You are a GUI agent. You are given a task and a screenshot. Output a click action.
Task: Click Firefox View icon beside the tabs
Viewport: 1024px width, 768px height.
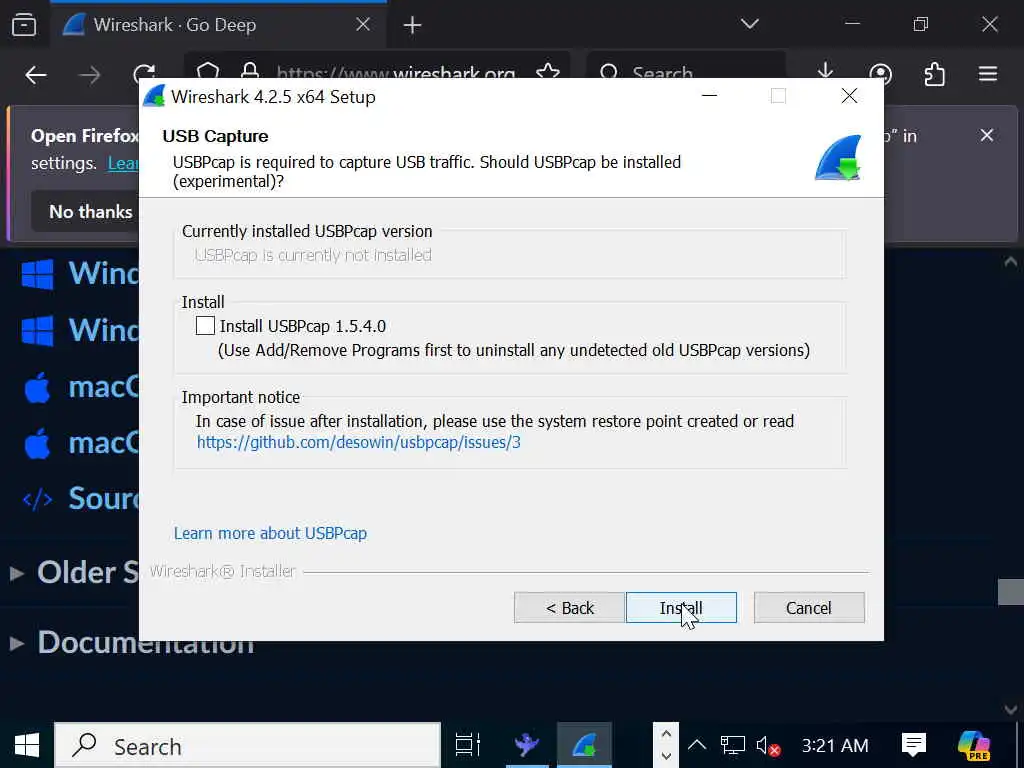pyautogui.click(x=24, y=25)
